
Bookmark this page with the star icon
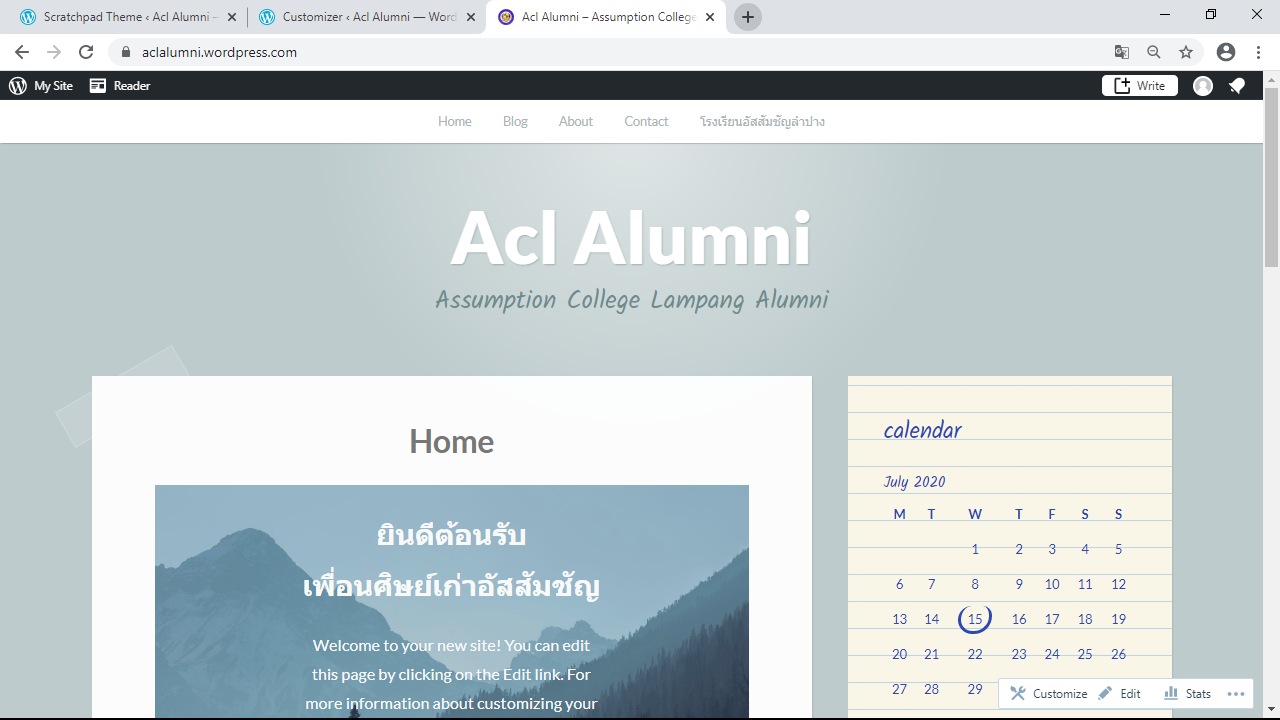[x=1186, y=52]
